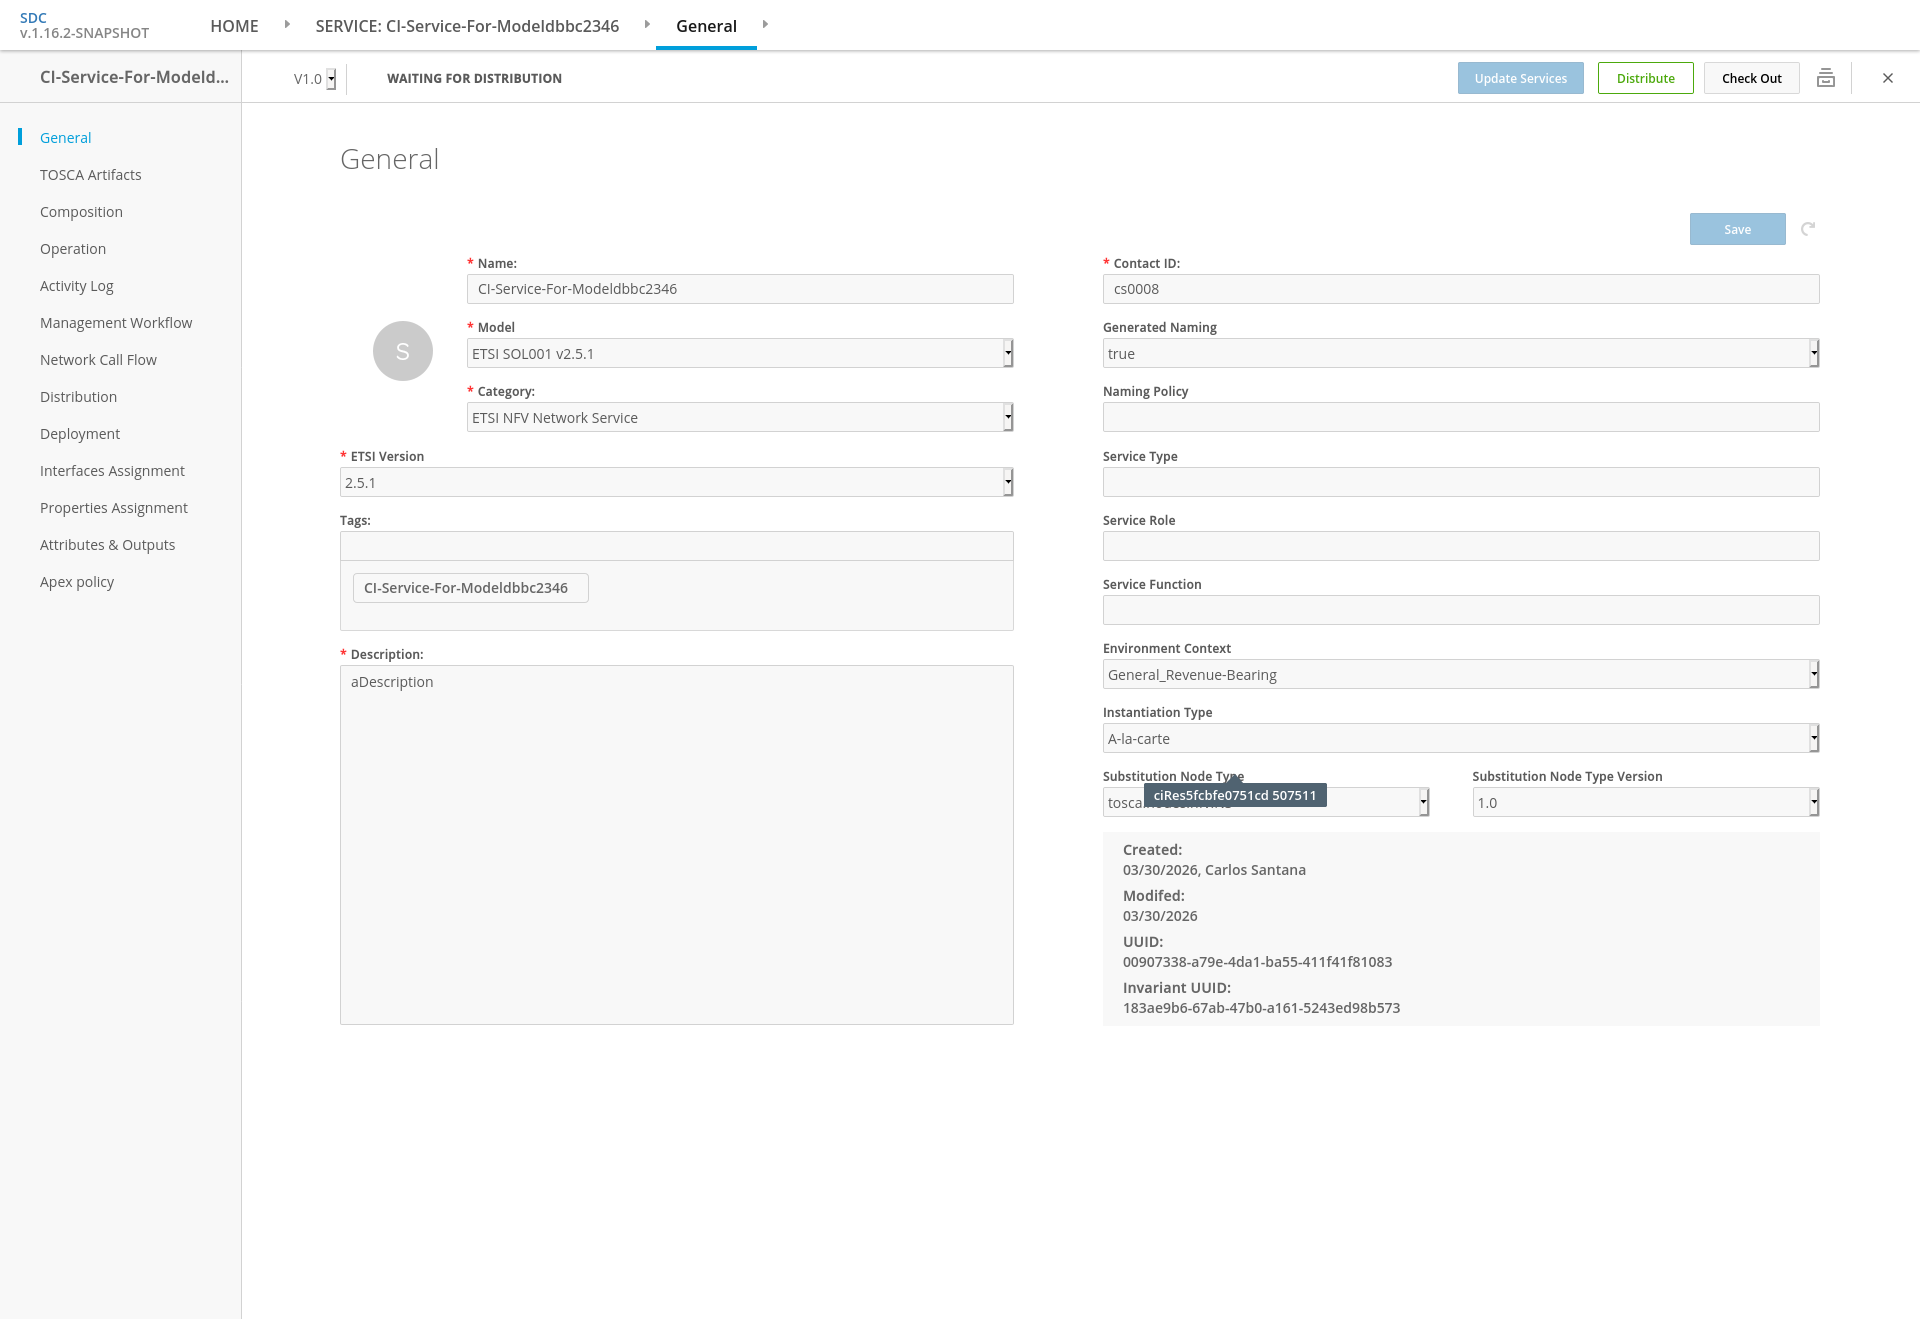The width and height of the screenshot is (1920, 1319).
Task: Click HOME breadcrumb link
Action: coord(234,26)
